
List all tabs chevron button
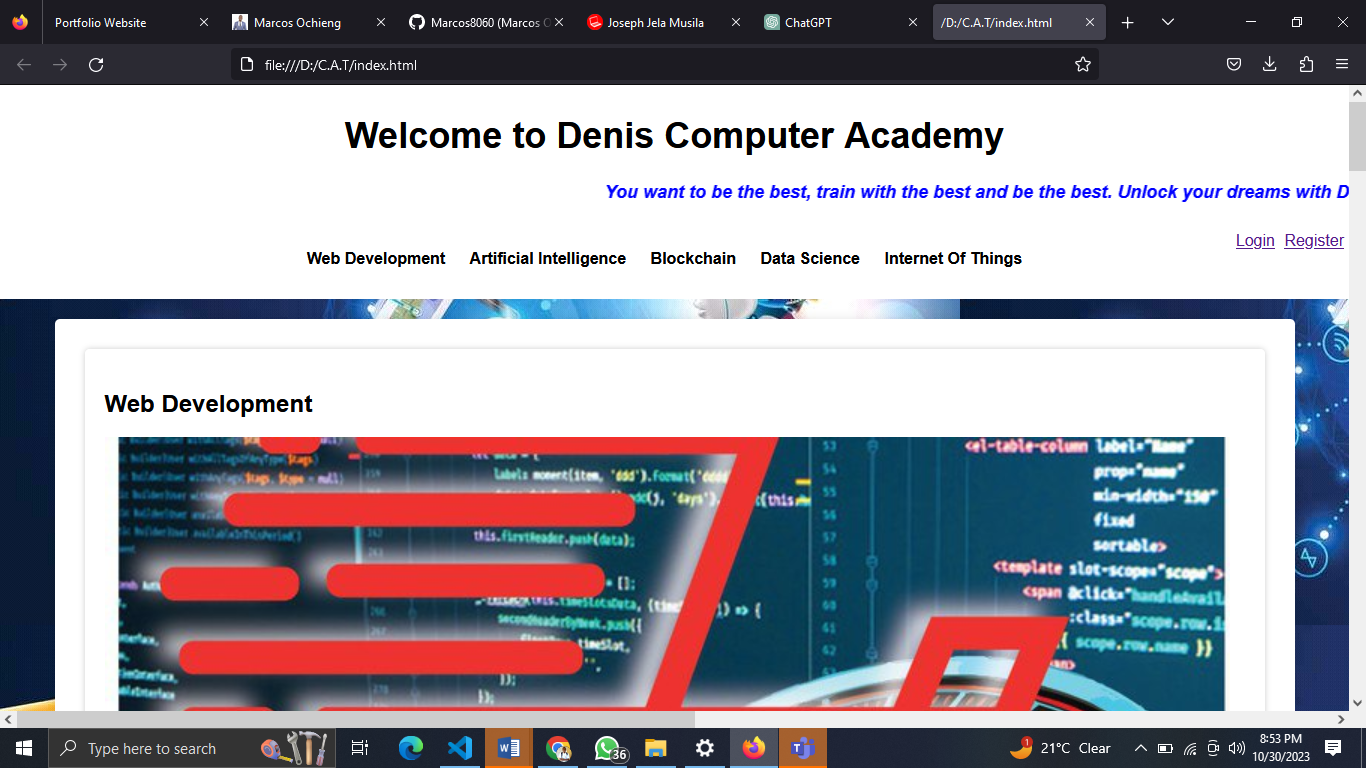[1167, 22]
